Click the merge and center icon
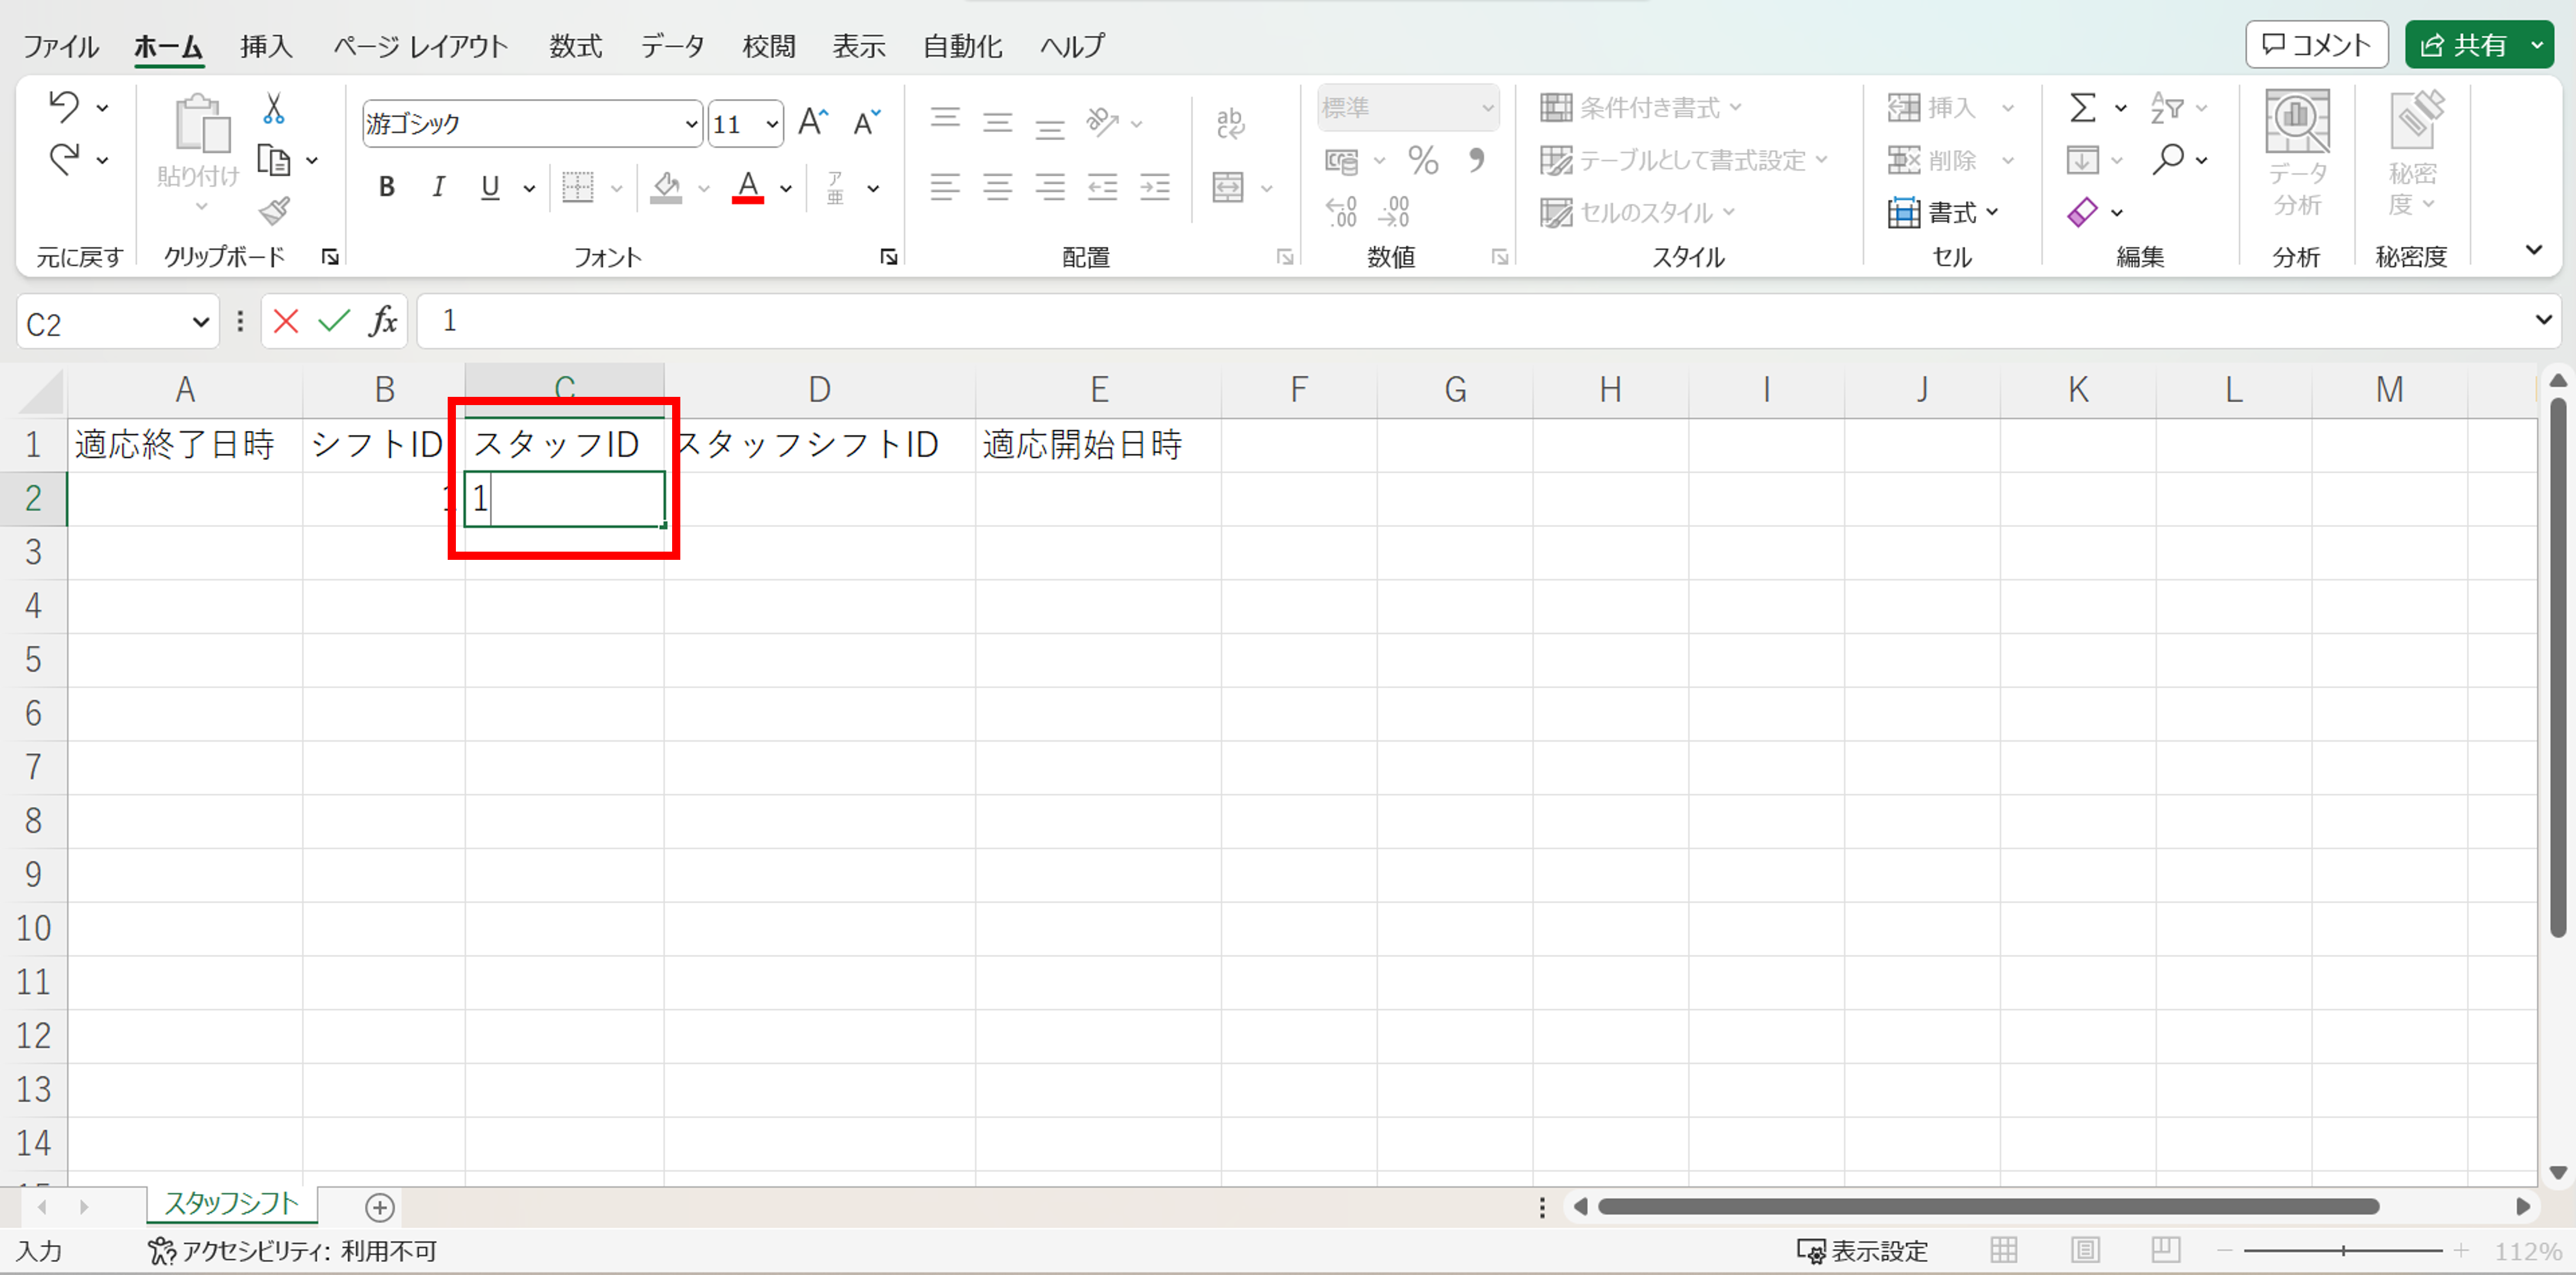 1228,187
